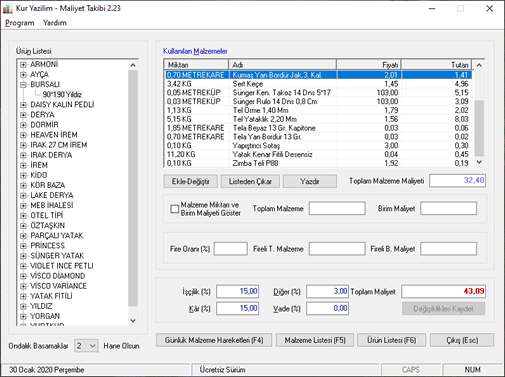Select YORGAN in the product tree

(x=45, y=316)
